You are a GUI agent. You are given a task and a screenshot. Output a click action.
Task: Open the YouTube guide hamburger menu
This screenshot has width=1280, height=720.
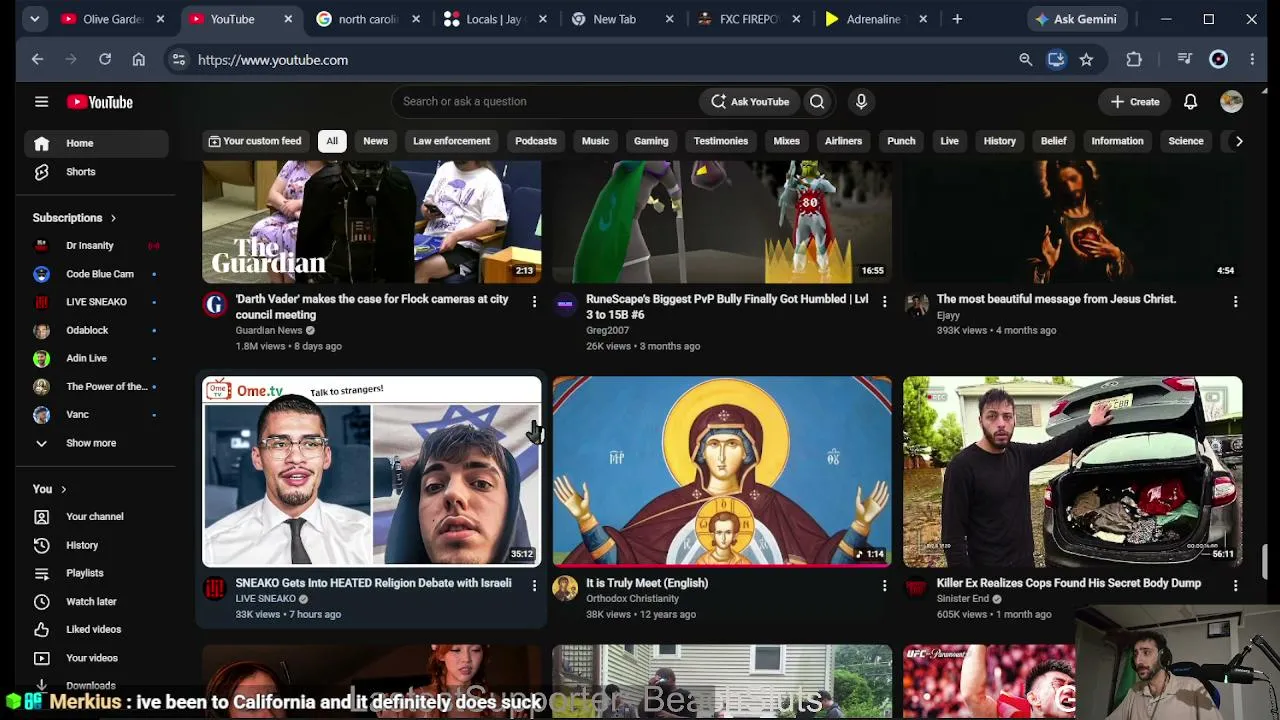click(x=41, y=101)
